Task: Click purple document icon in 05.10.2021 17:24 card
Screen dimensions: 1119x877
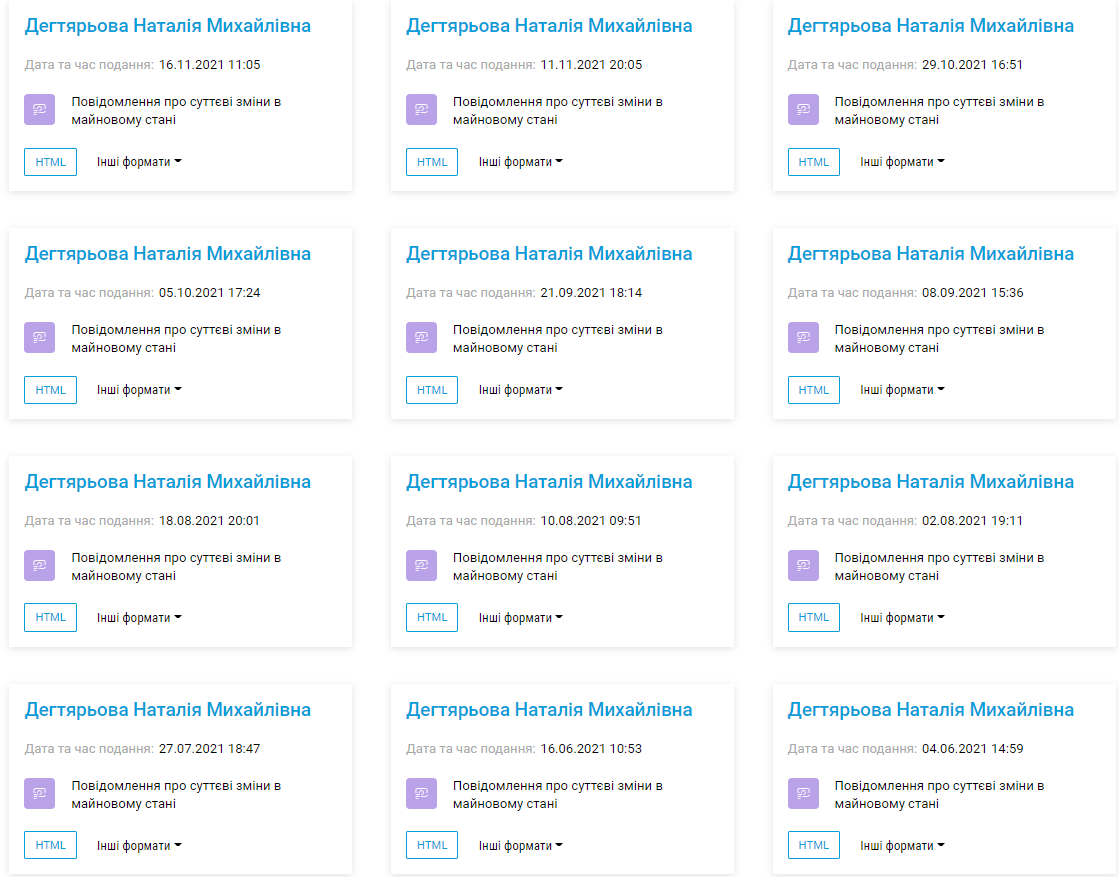Action: click(40, 338)
